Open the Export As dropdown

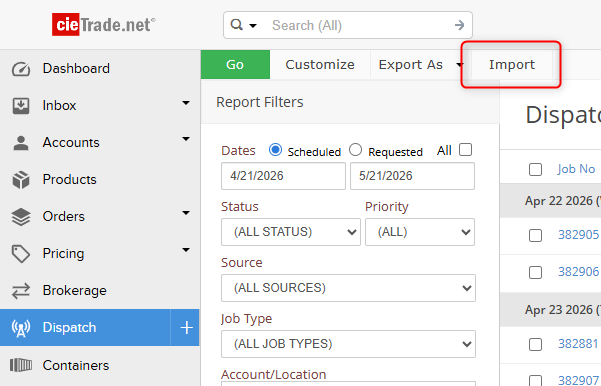tap(420, 64)
